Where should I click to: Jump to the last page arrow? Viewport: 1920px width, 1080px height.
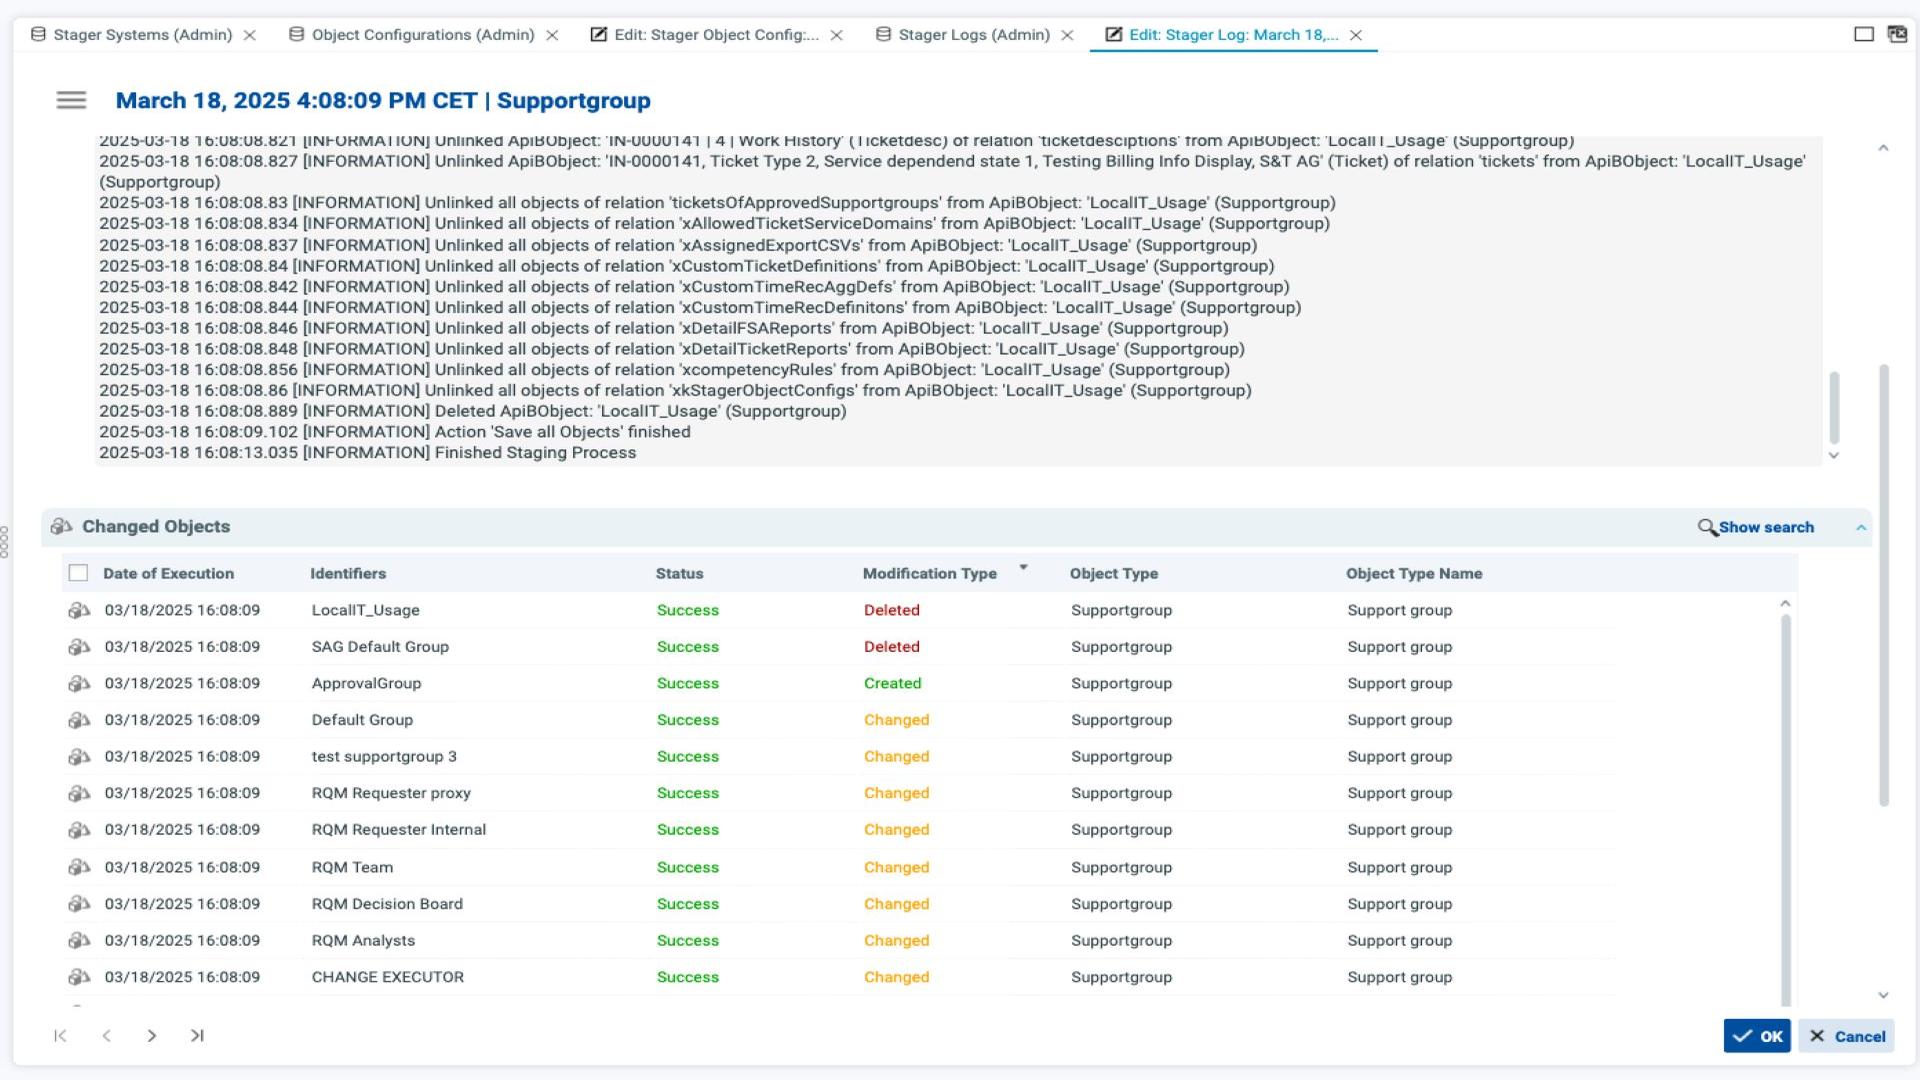[x=197, y=1036]
